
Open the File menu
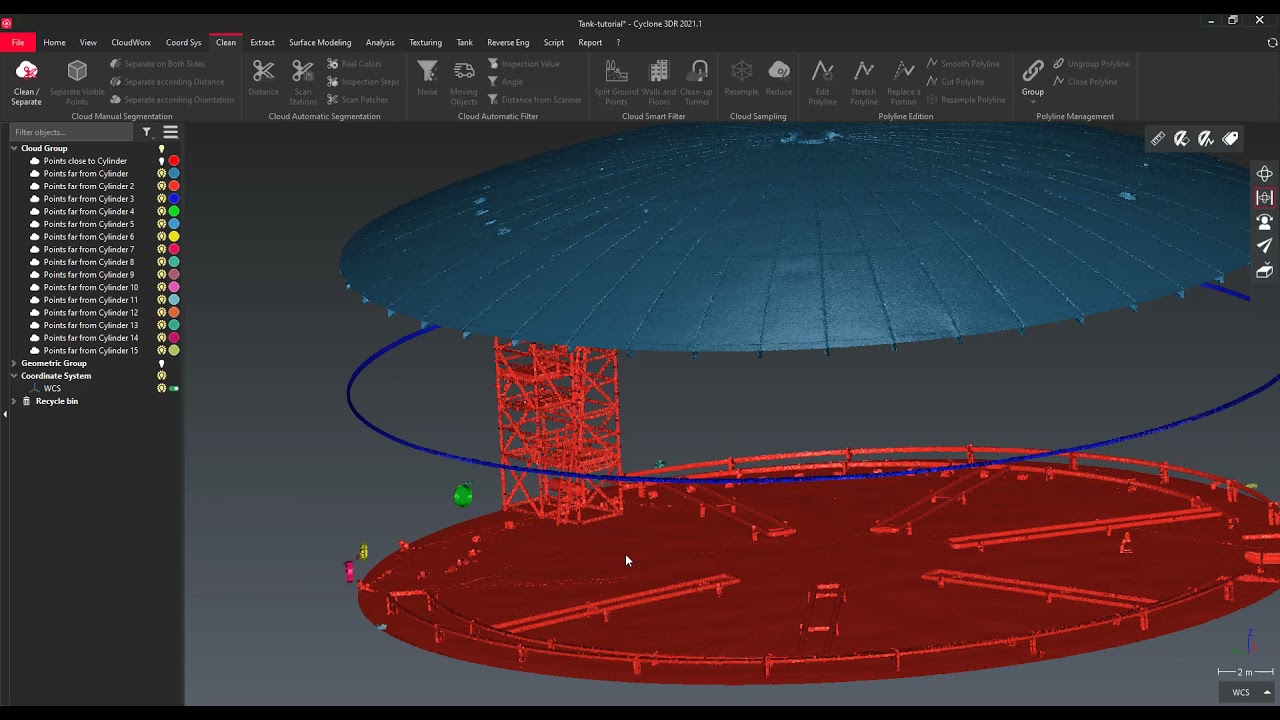point(18,42)
